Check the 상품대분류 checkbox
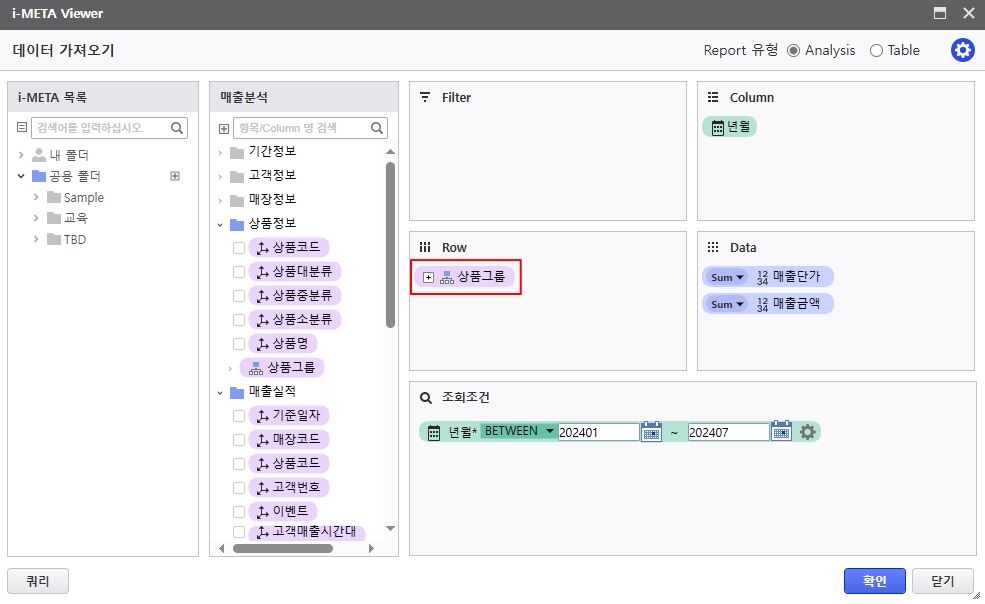The image size is (985, 604). click(239, 272)
